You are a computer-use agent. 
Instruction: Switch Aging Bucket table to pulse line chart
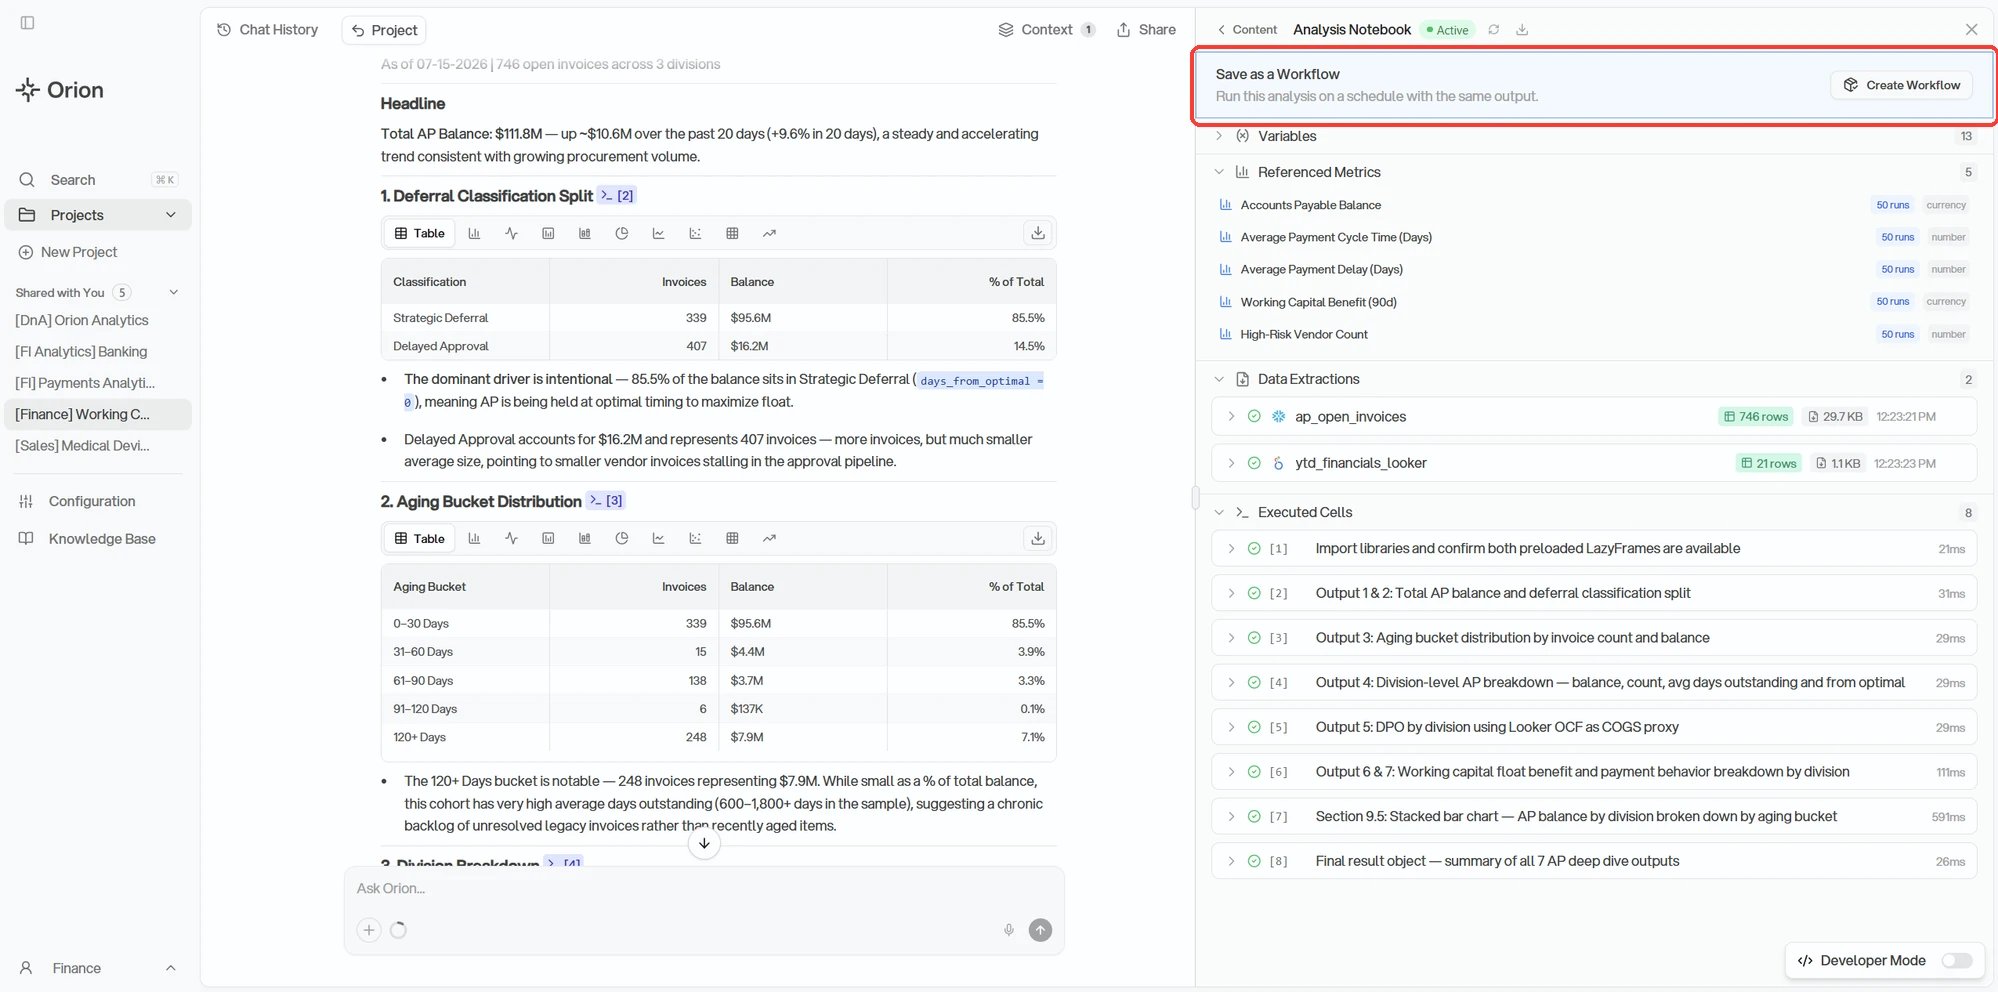pyautogui.click(x=511, y=538)
